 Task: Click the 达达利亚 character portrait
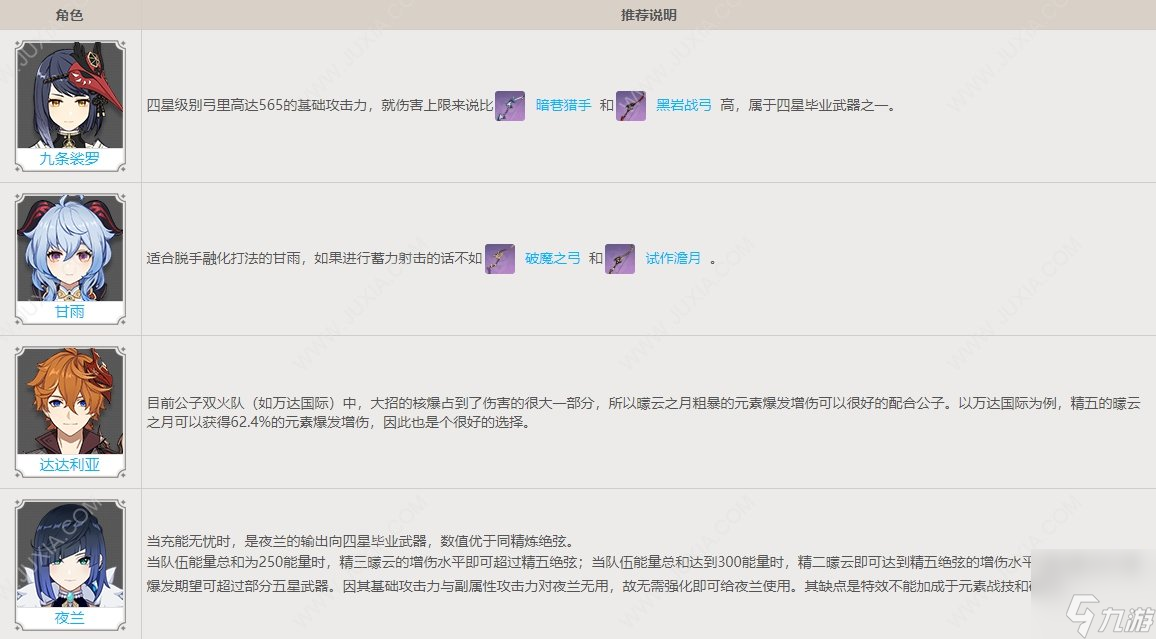(x=70, y=402)
